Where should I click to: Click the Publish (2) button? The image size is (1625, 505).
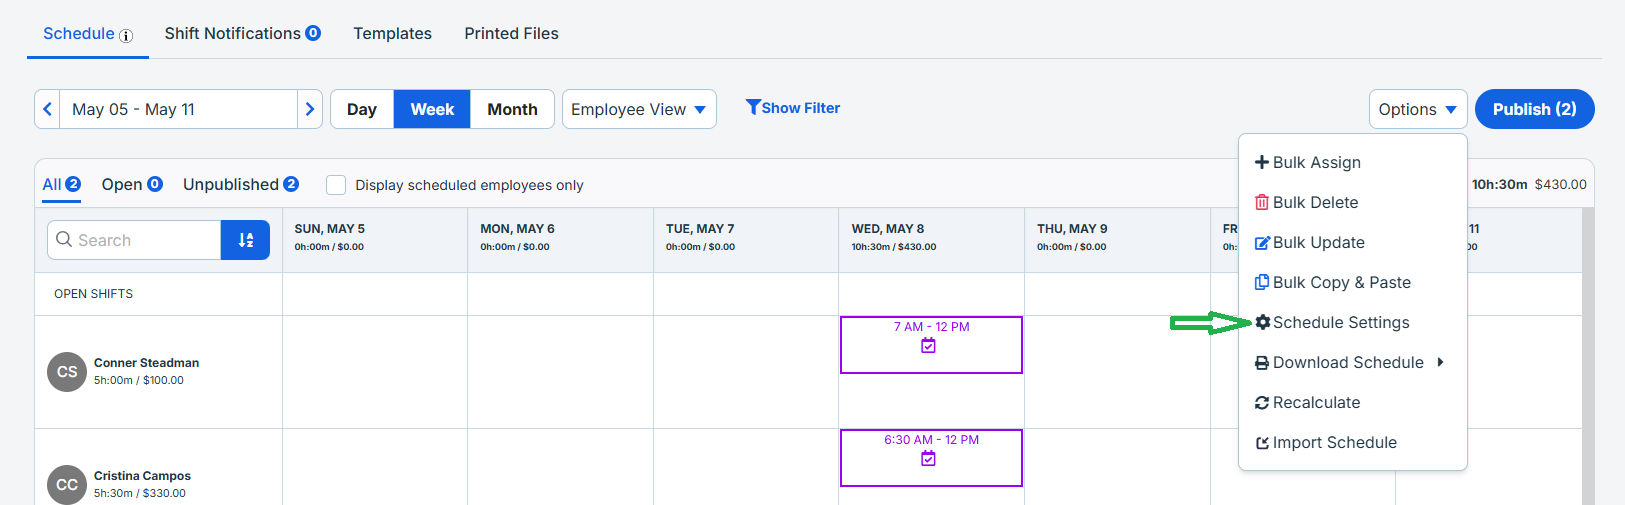1534,109
